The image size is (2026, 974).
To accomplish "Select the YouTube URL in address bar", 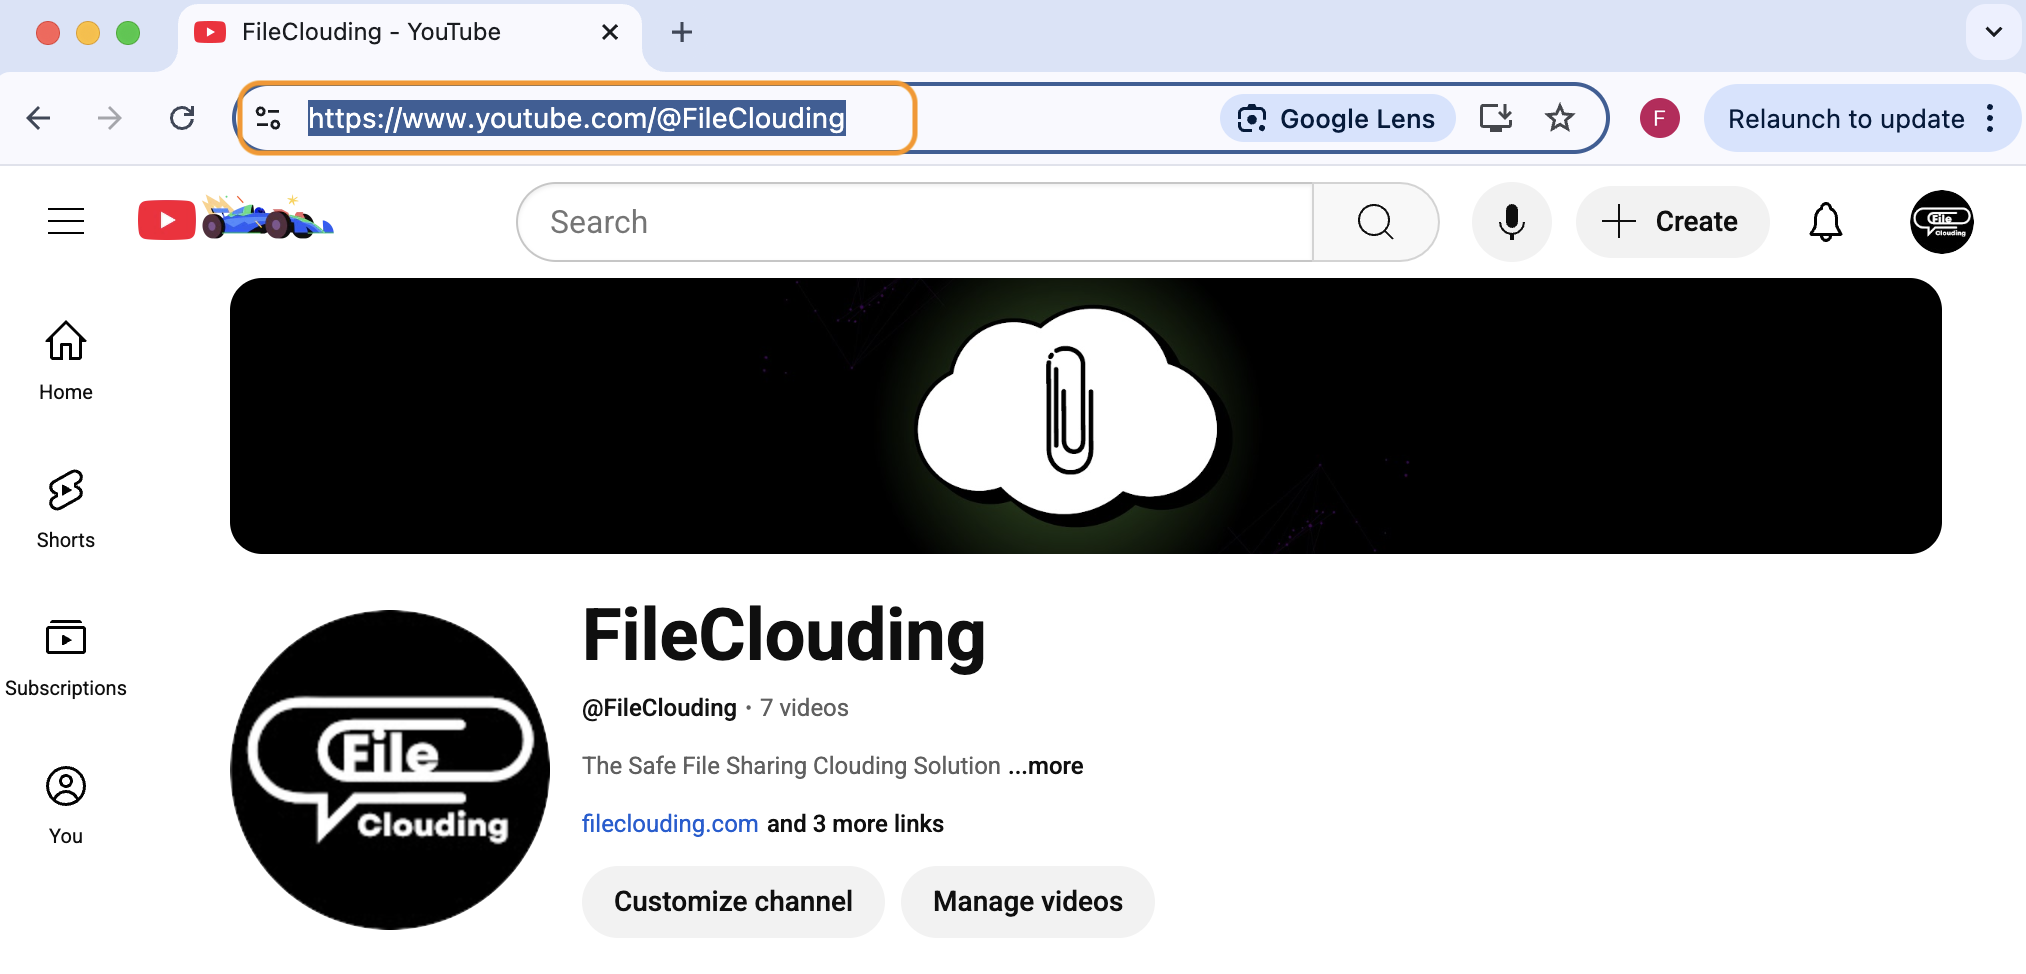I will pyautogui.click(x=576, y=119).
